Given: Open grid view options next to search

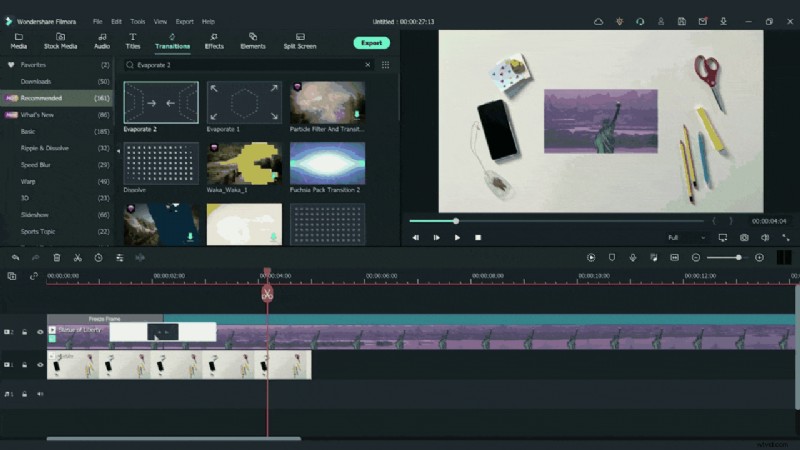Looking at the screenshot, I should click(x=385, y=65).
